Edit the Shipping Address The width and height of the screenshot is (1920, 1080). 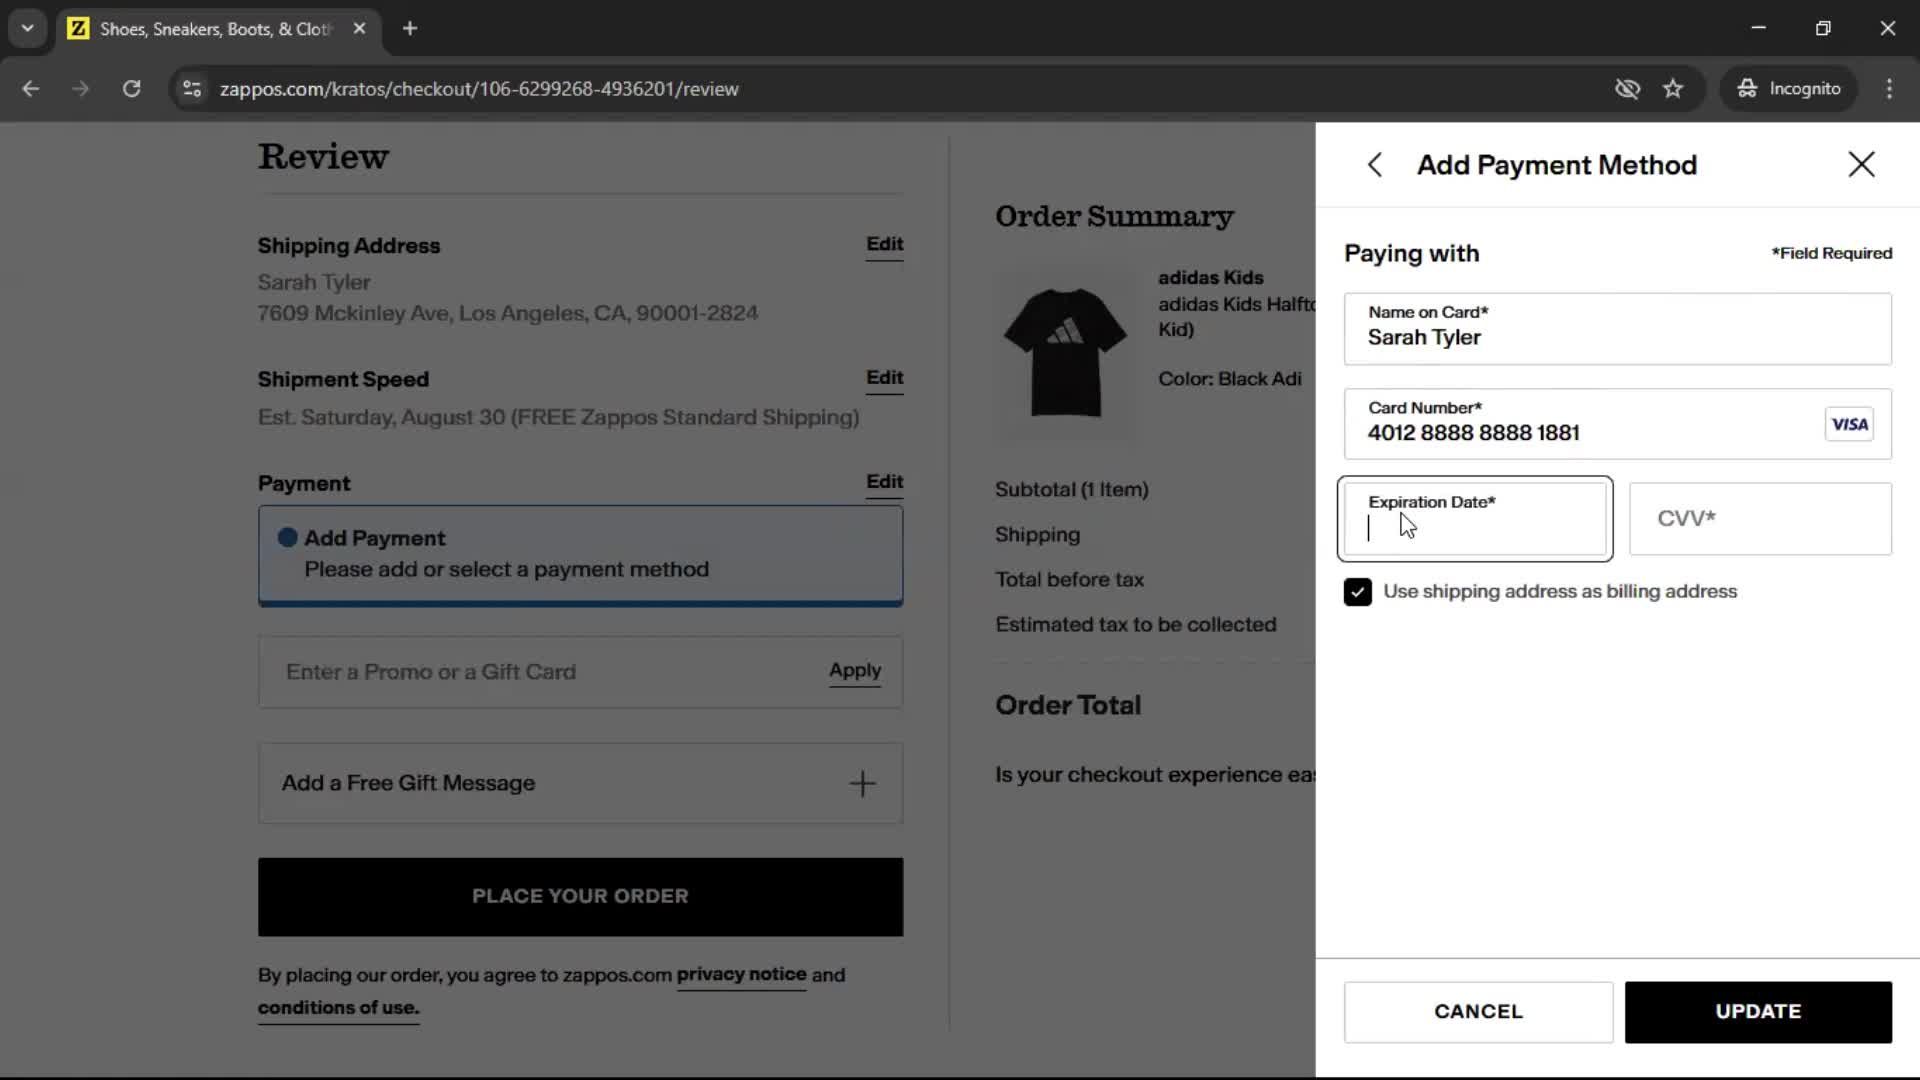[884, 244]
